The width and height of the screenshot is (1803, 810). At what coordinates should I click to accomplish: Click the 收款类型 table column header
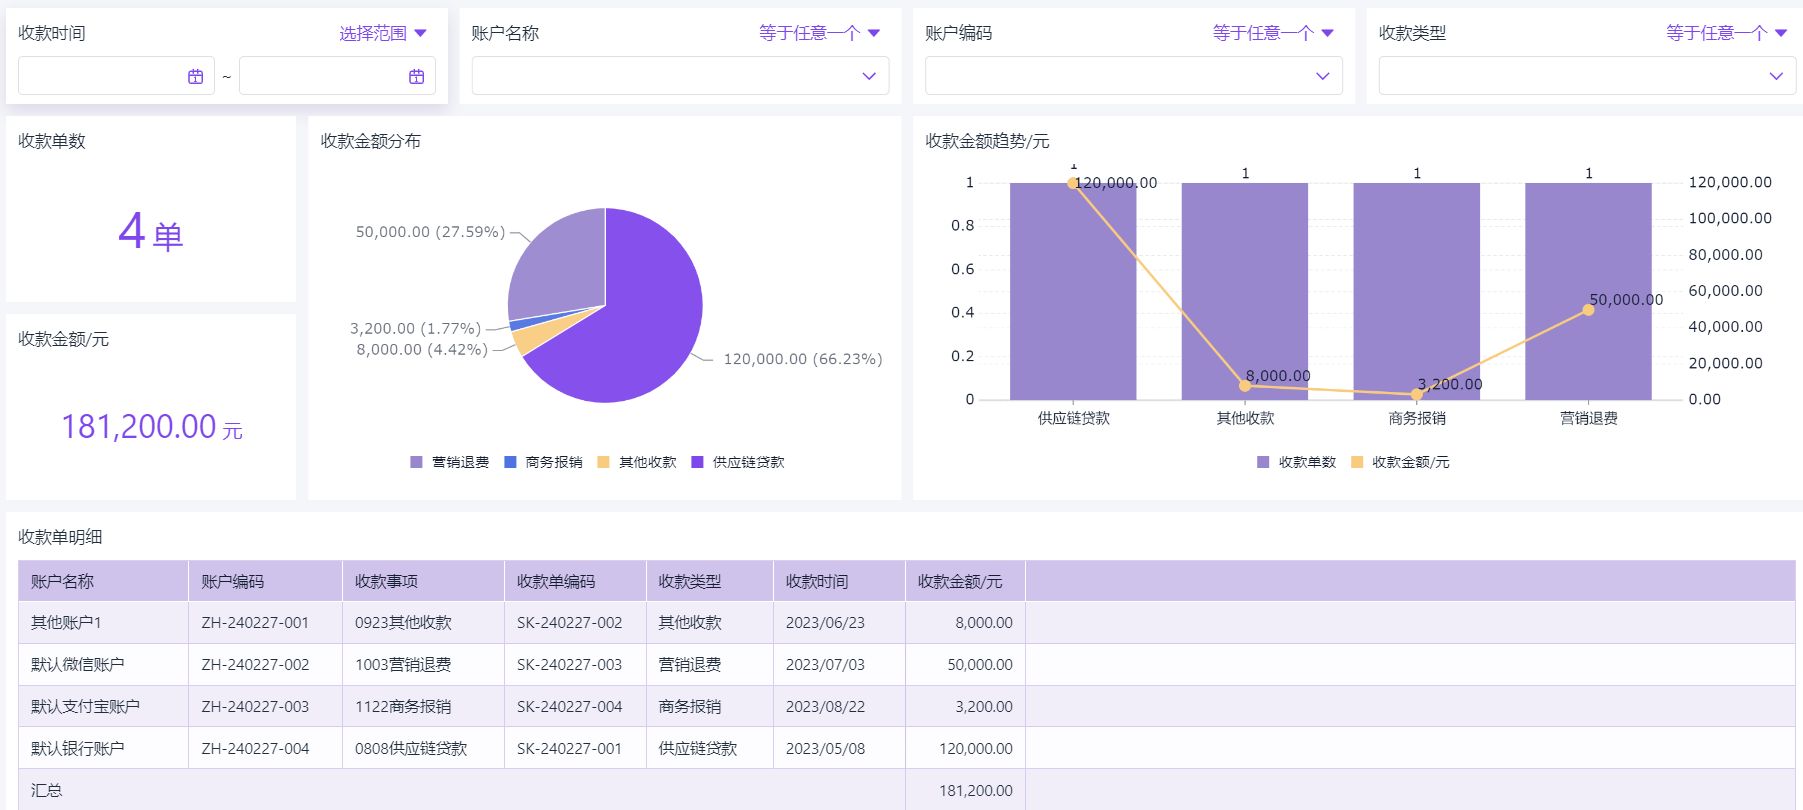point(709,581)
